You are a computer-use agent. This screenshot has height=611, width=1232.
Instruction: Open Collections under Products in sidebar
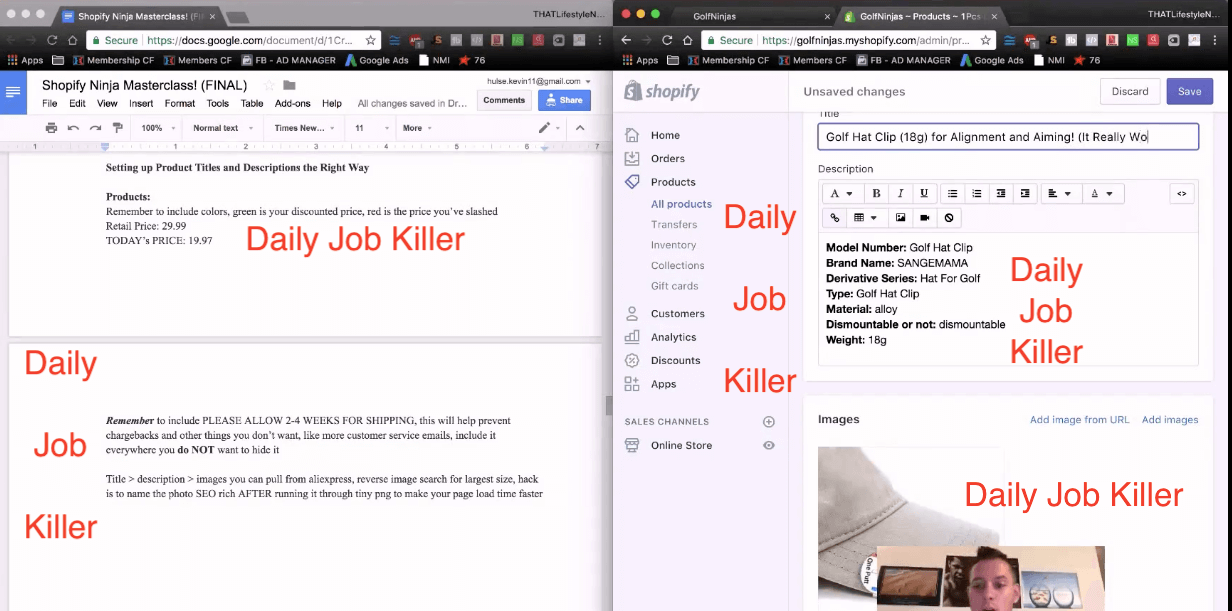click(678, 265)
